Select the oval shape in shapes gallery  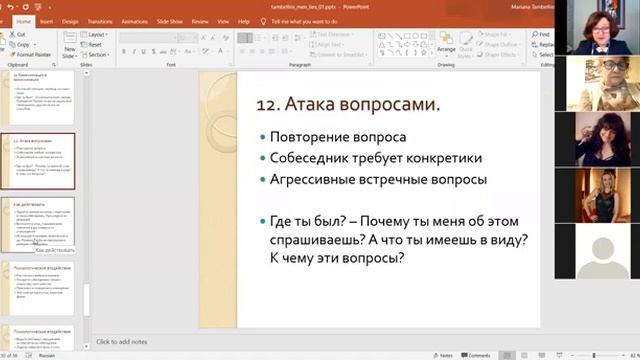416,36
